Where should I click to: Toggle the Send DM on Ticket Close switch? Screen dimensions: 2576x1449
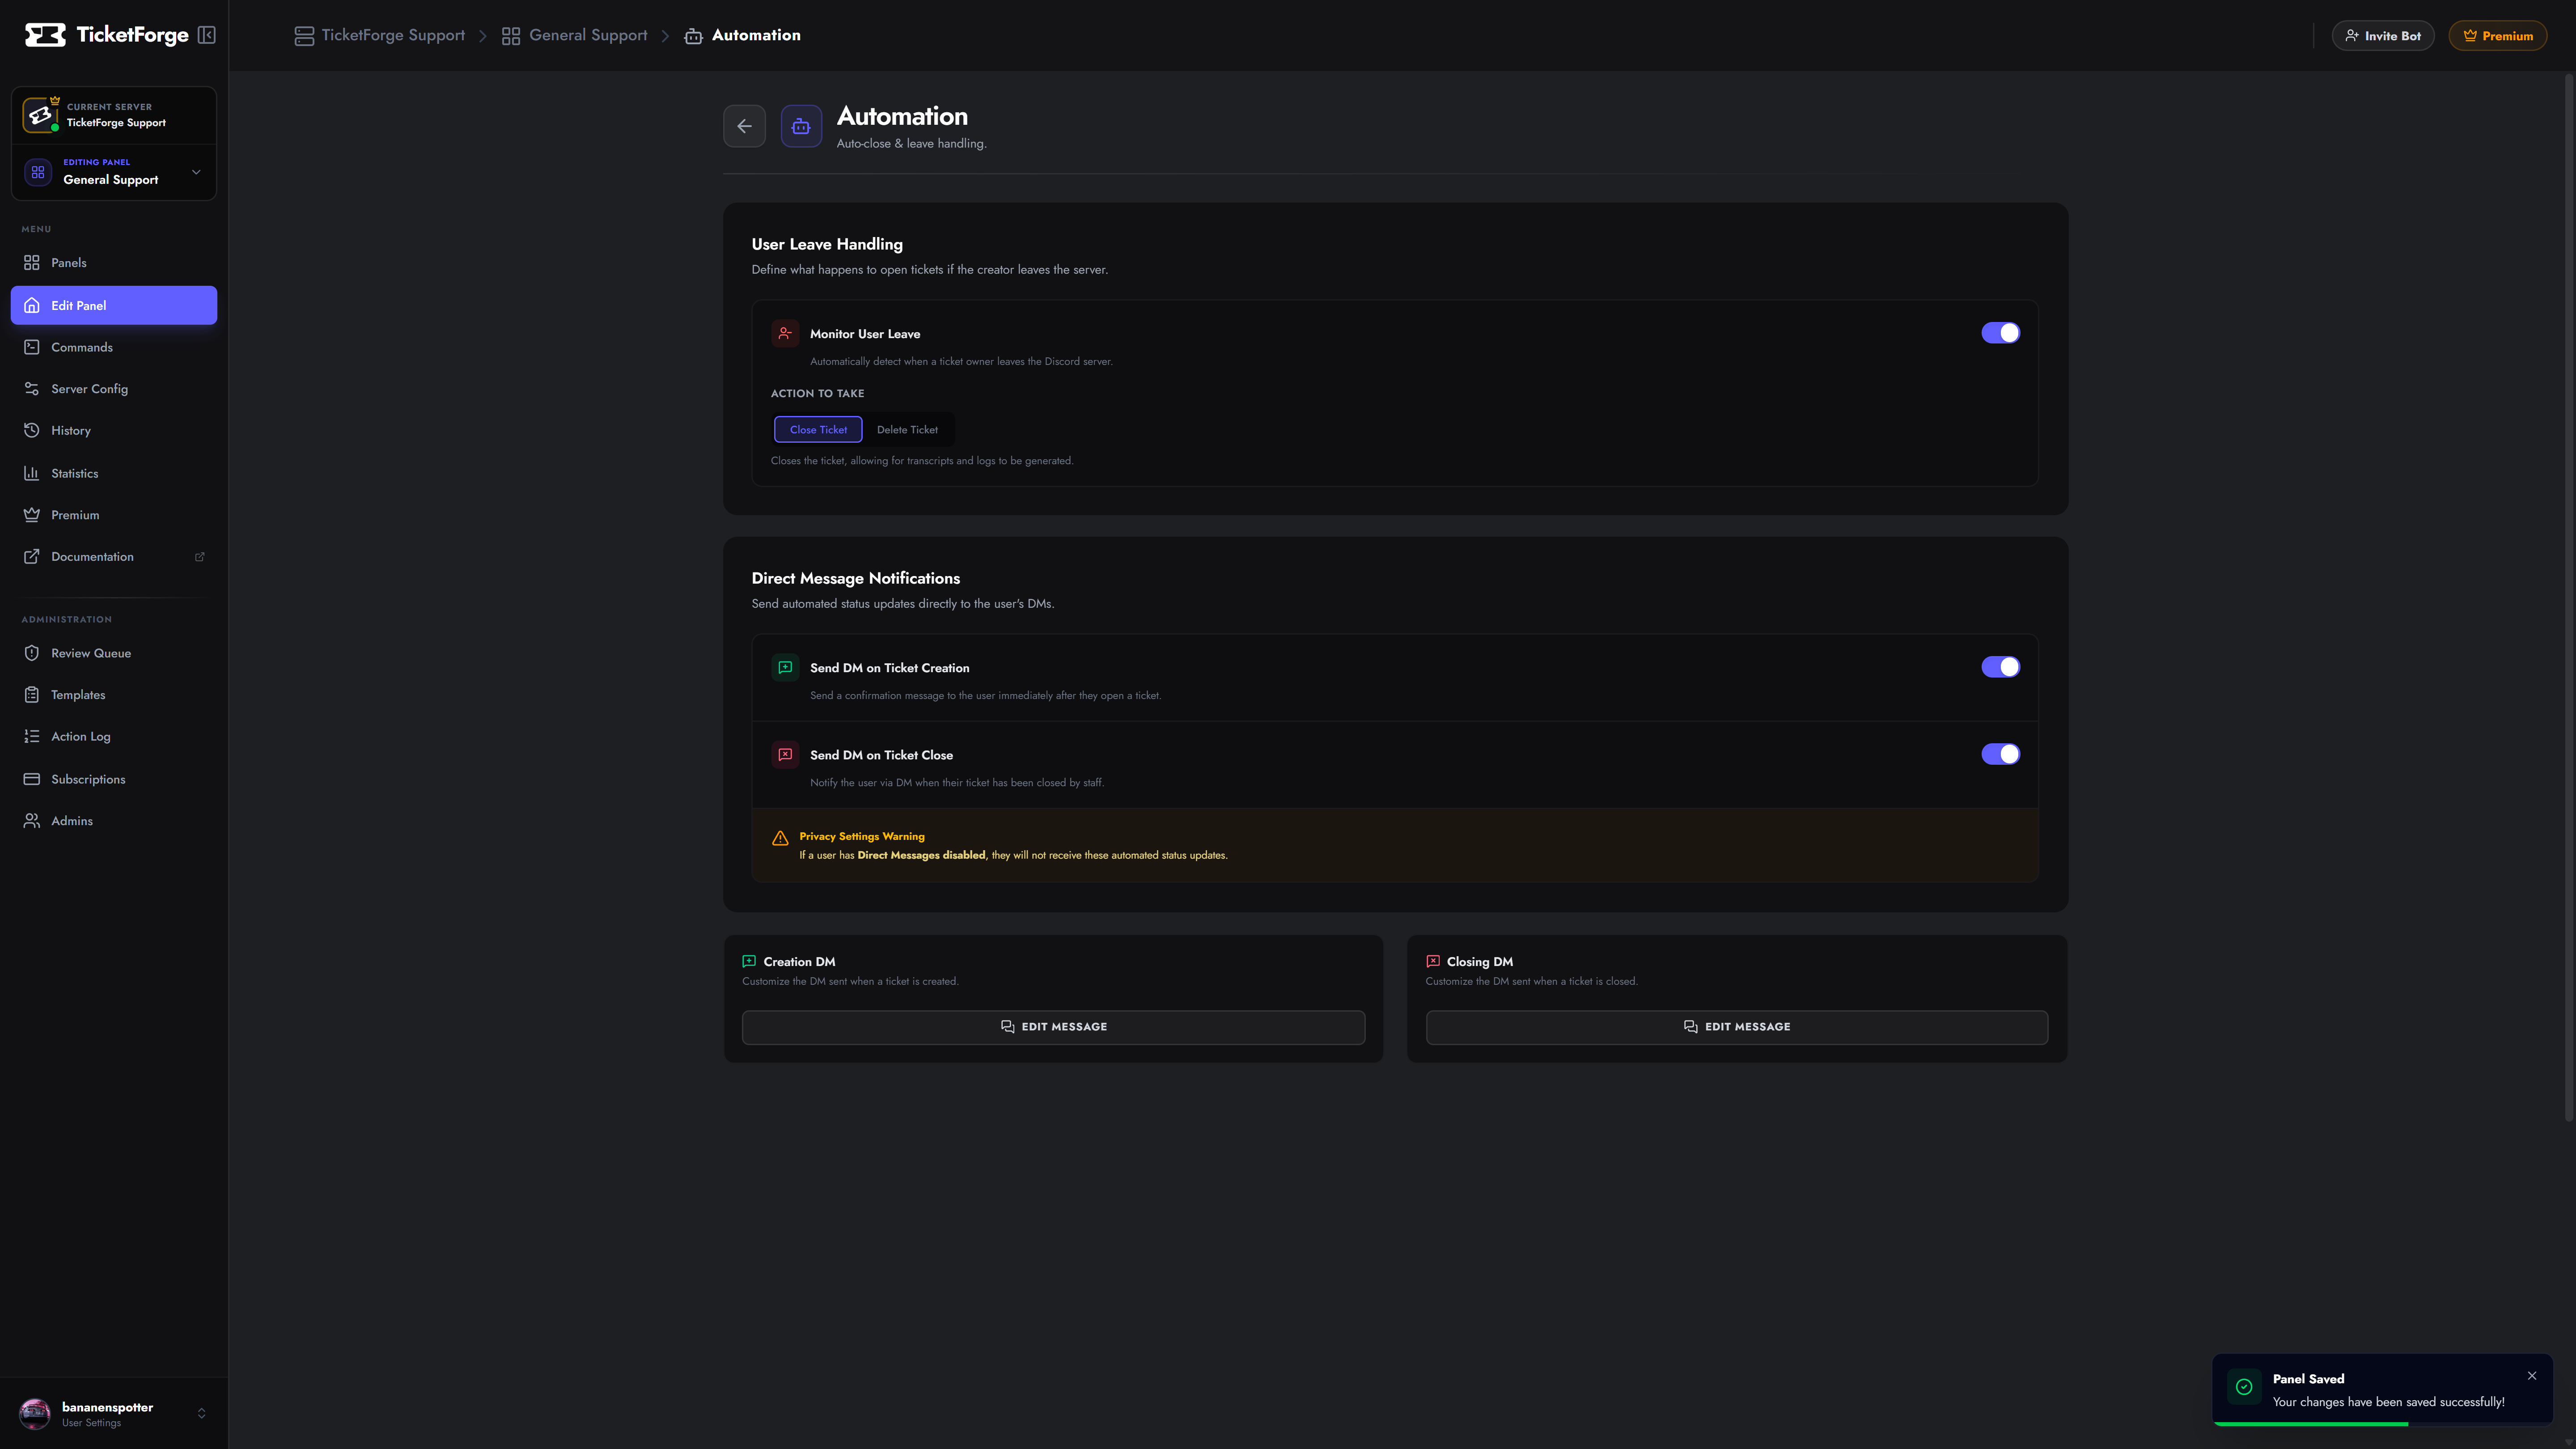coord(2000,754)
